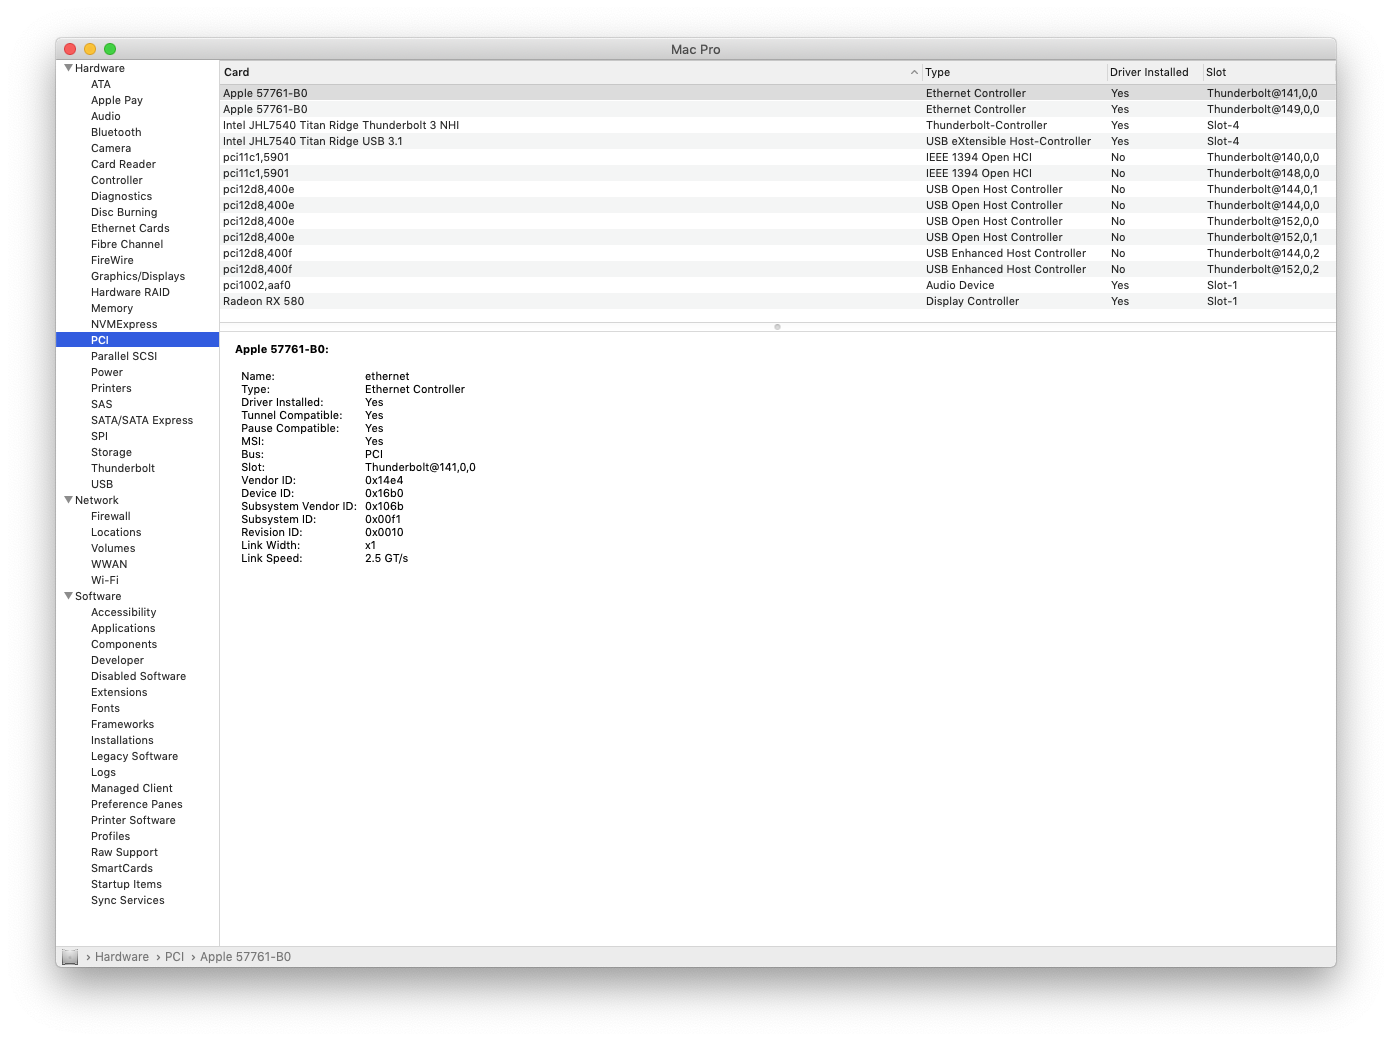Select ATA in the sidebar
The image size is (1392, 1041).
pos(101,84)
